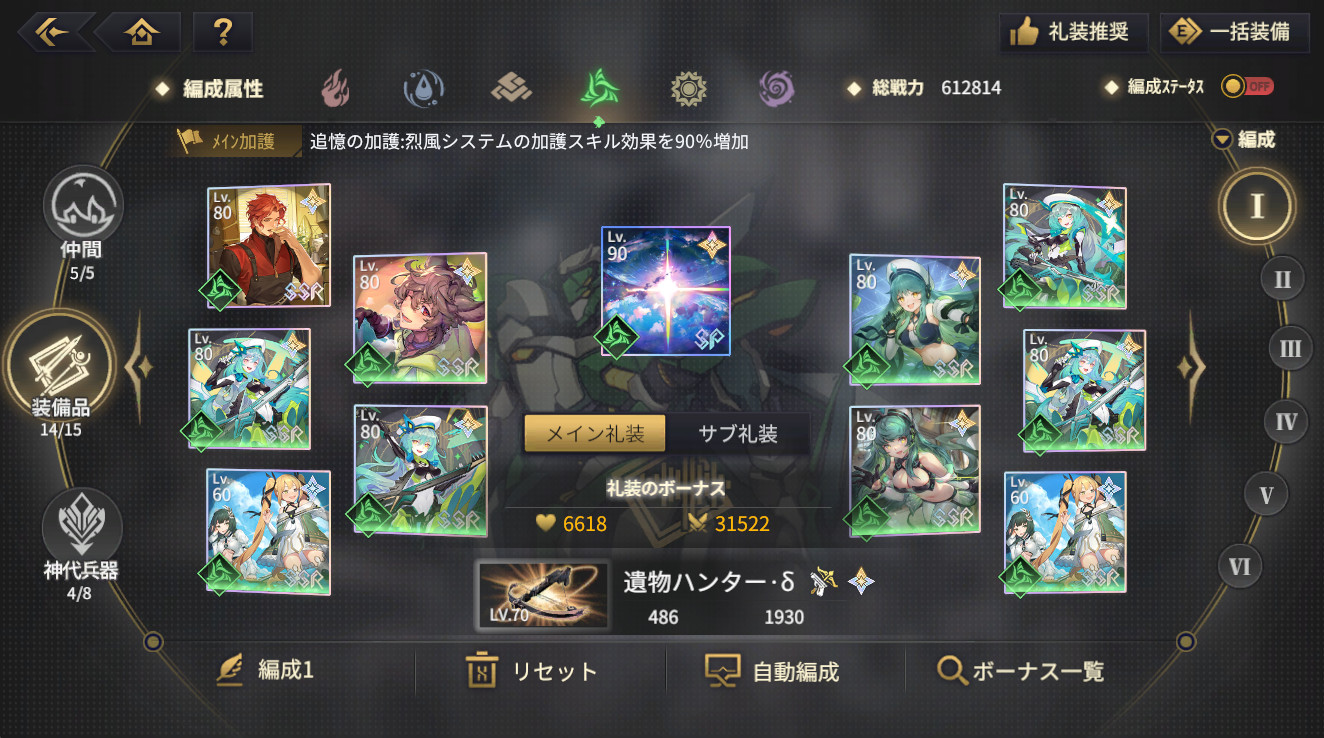Image resolution: width=1324 pixels, height=738 pixels.
Task: Select the water attribute icon
Action: [x=424, y=89]
